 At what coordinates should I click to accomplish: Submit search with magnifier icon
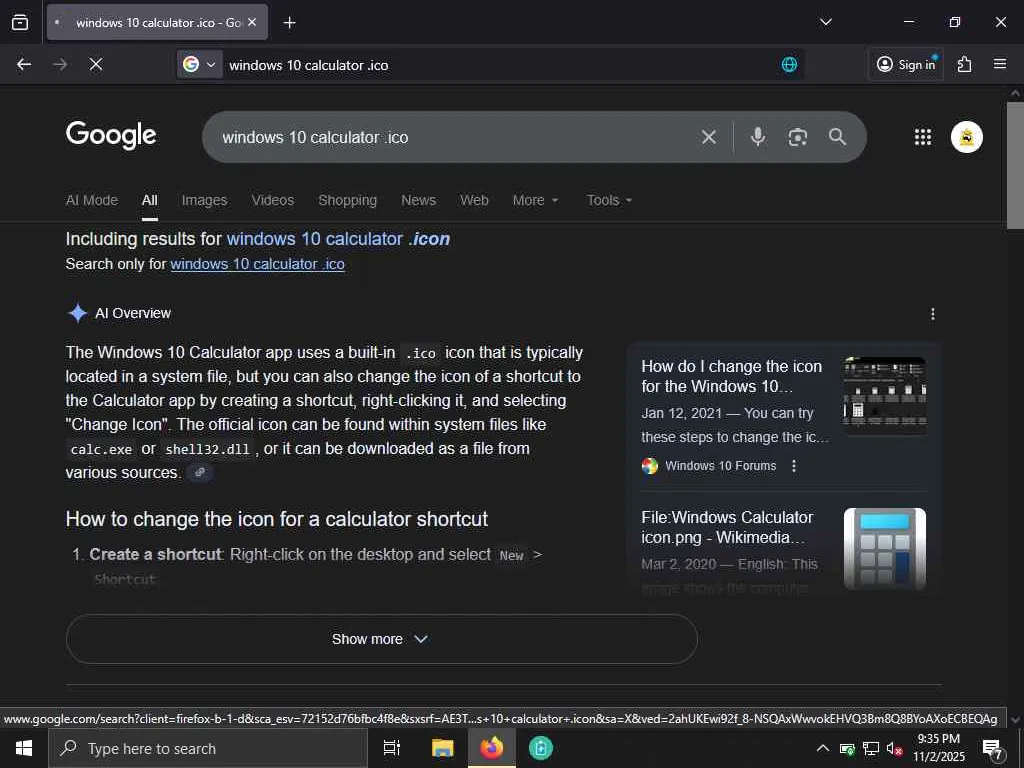point(837,136)
